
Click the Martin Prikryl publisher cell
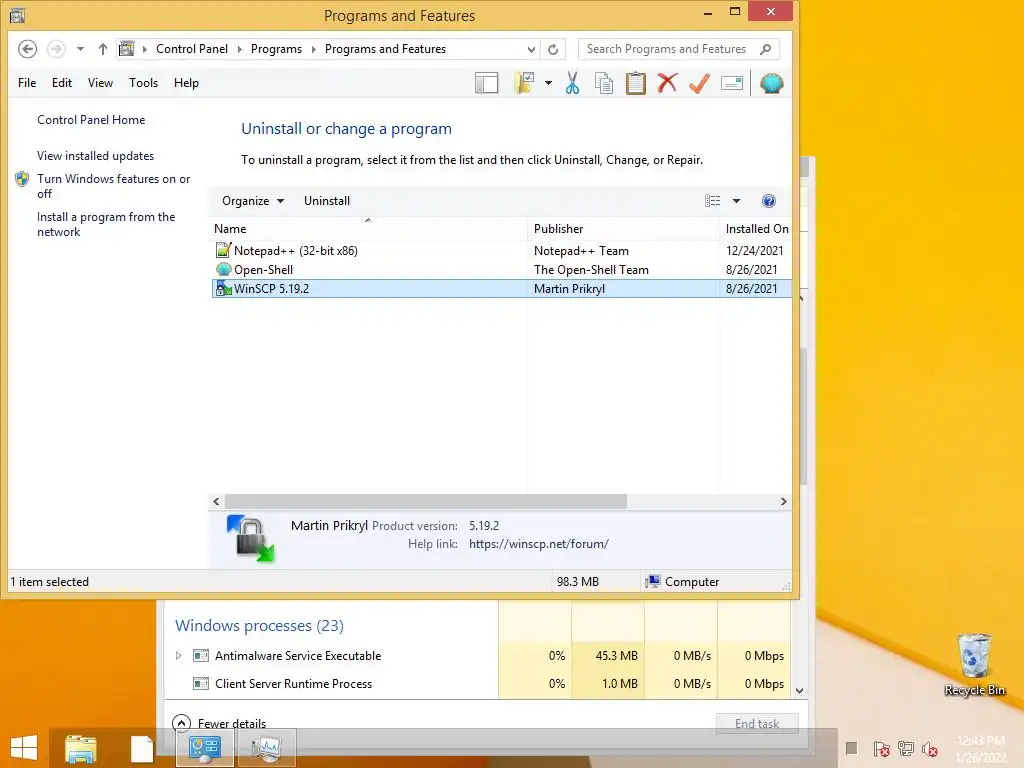coord(569,289)
